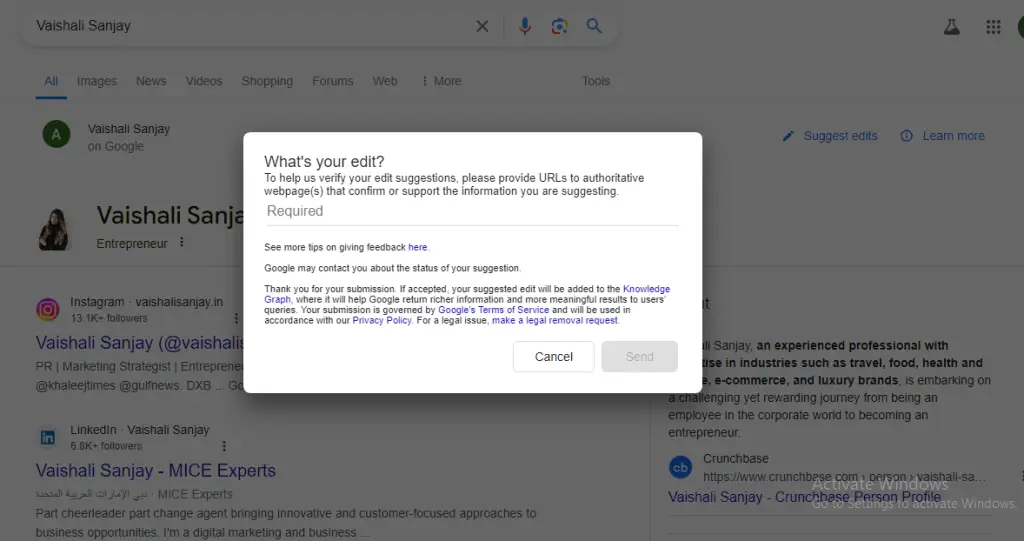Click 'LinkedIn · Vaishali Sanjay' source text
The image size is (1024, 541).
pos(140,430)
